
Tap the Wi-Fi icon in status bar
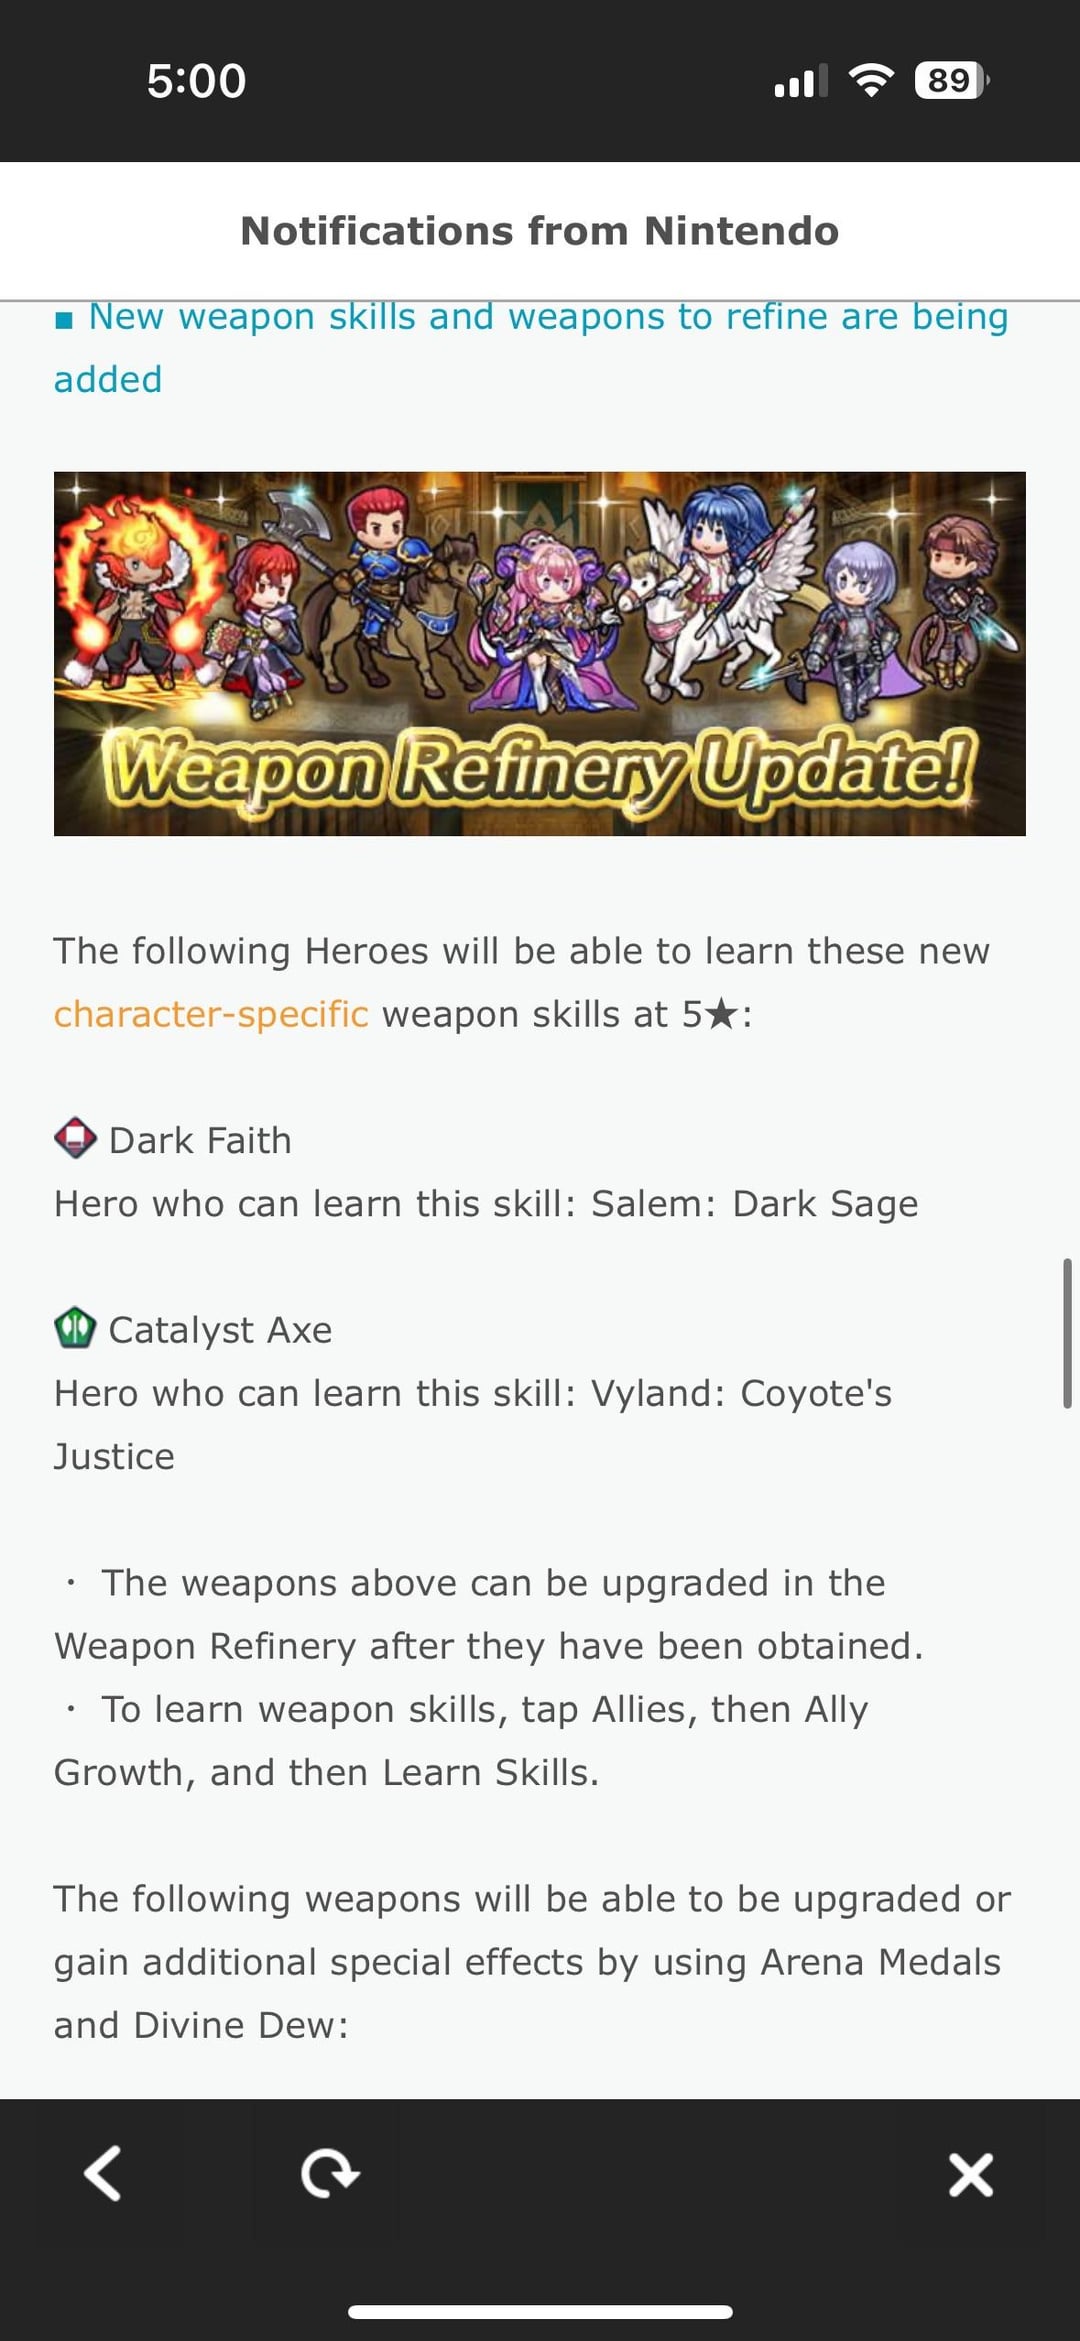[871, 80]
